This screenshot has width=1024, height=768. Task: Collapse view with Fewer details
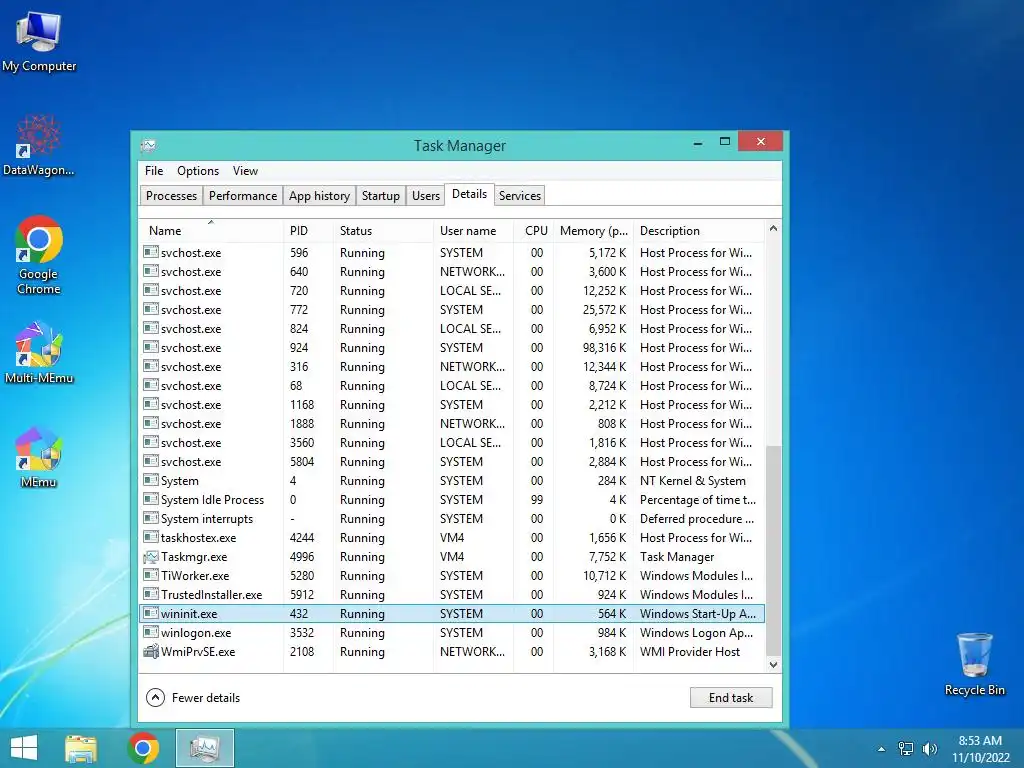click(193, 697)
